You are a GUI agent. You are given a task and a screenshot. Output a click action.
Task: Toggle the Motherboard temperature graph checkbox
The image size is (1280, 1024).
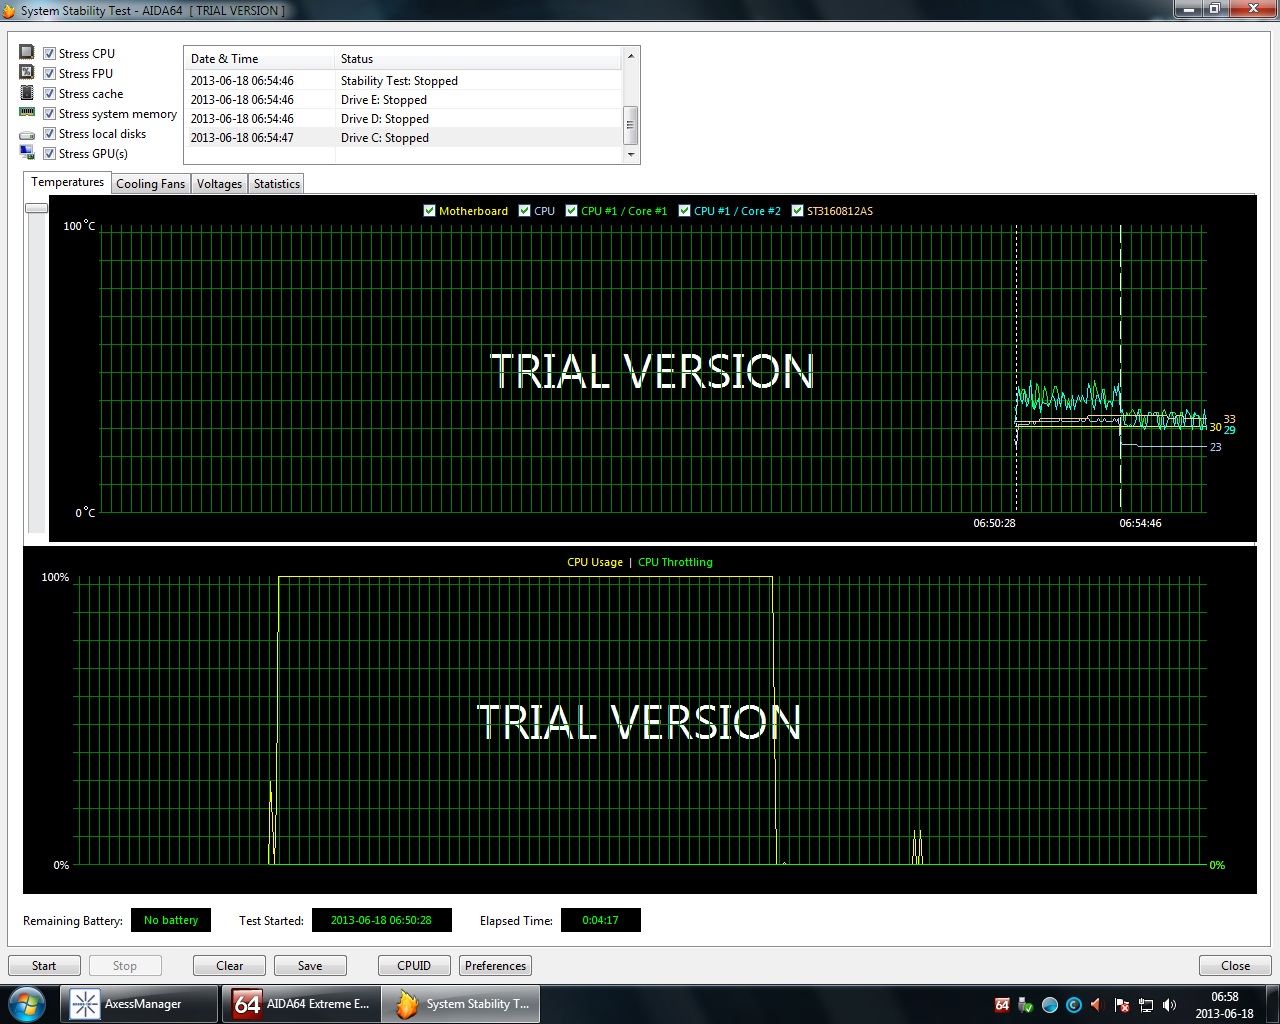(x=430, y=211)
